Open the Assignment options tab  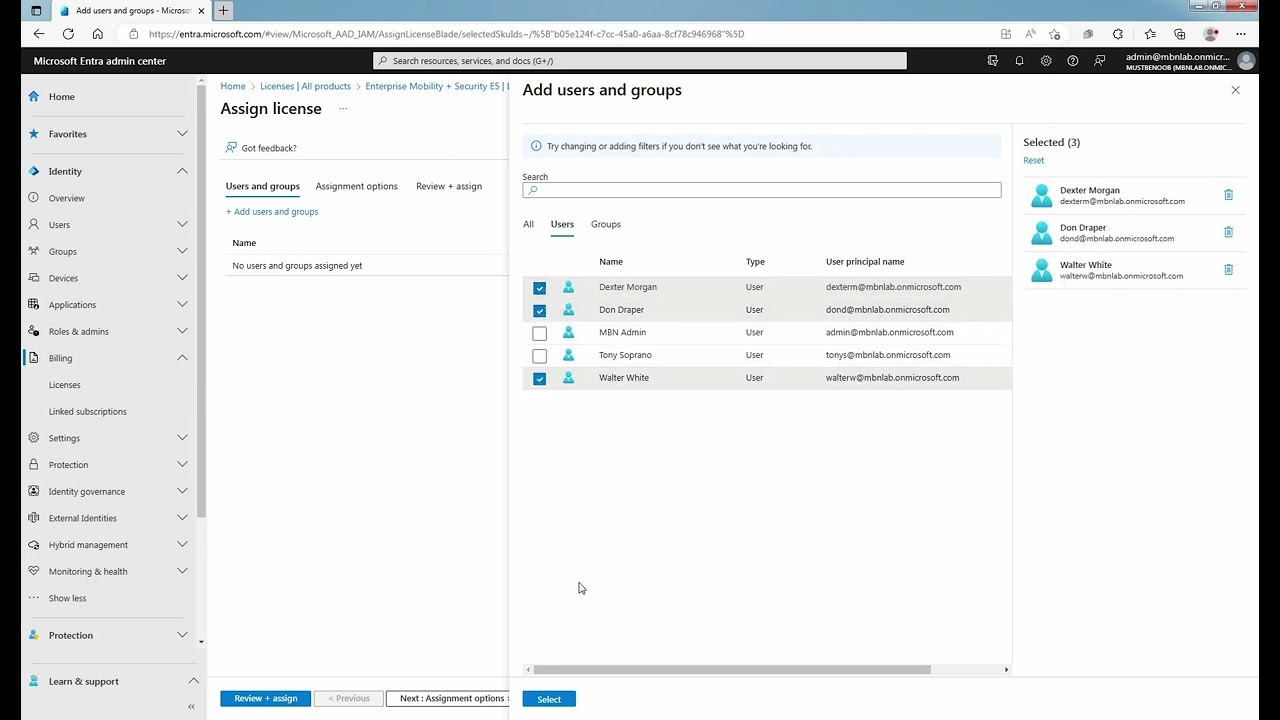coord(357,186)
